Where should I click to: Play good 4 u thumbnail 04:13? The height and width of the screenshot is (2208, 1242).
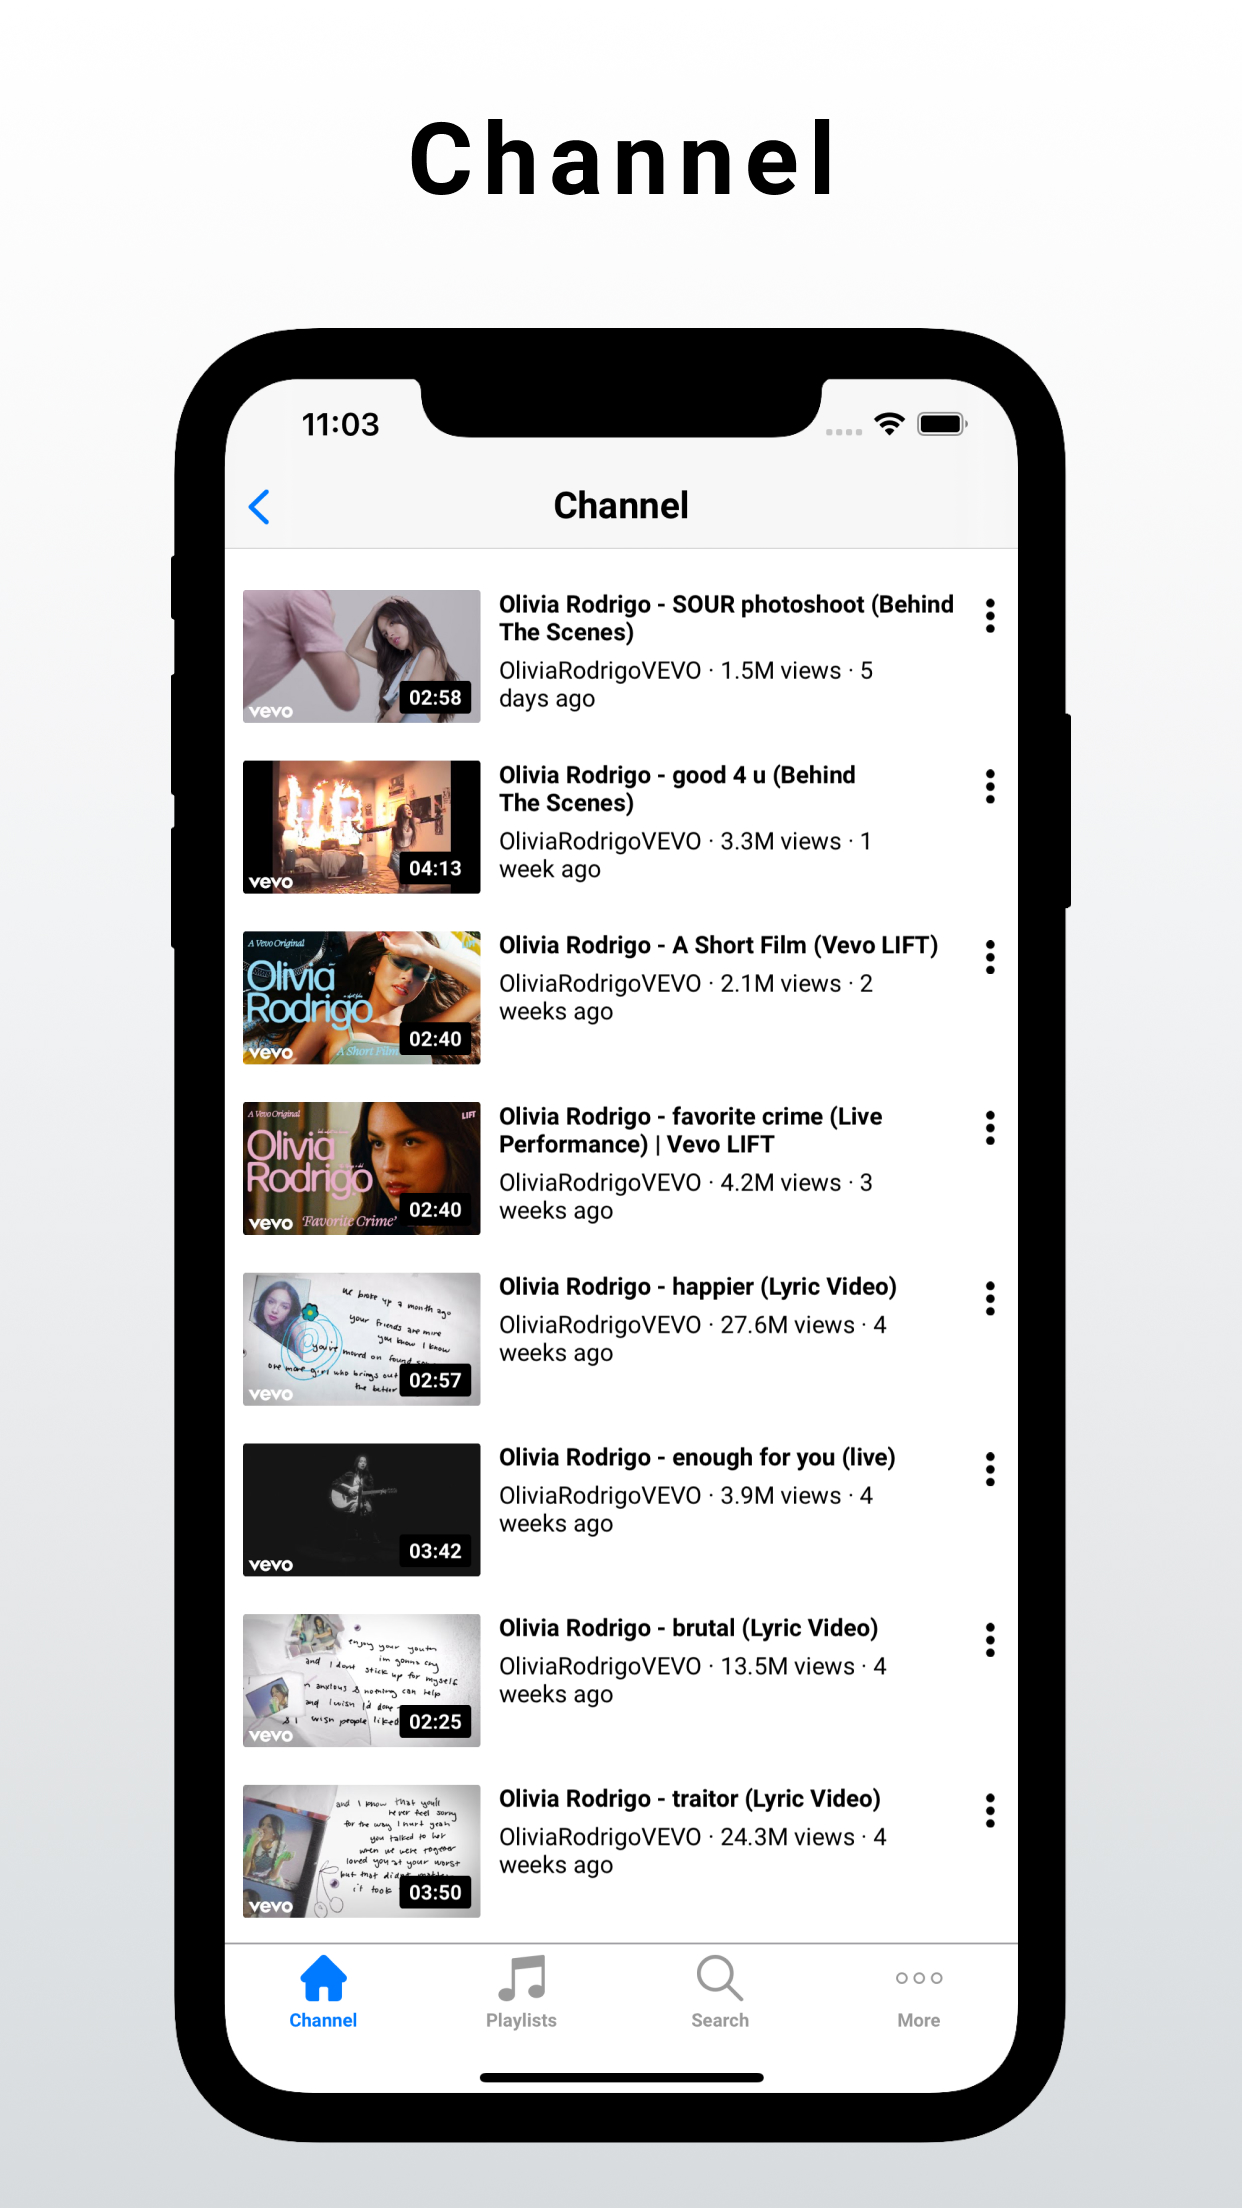point(361,827)
